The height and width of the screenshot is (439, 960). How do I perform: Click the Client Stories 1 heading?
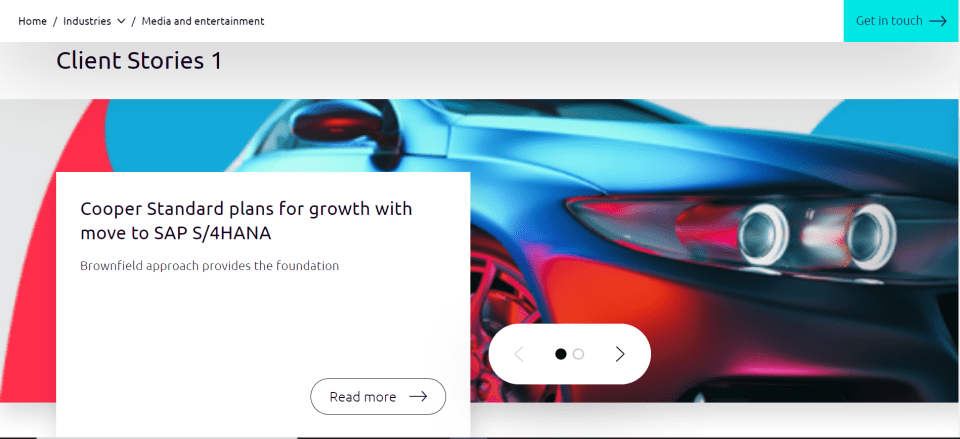[139, 61]
